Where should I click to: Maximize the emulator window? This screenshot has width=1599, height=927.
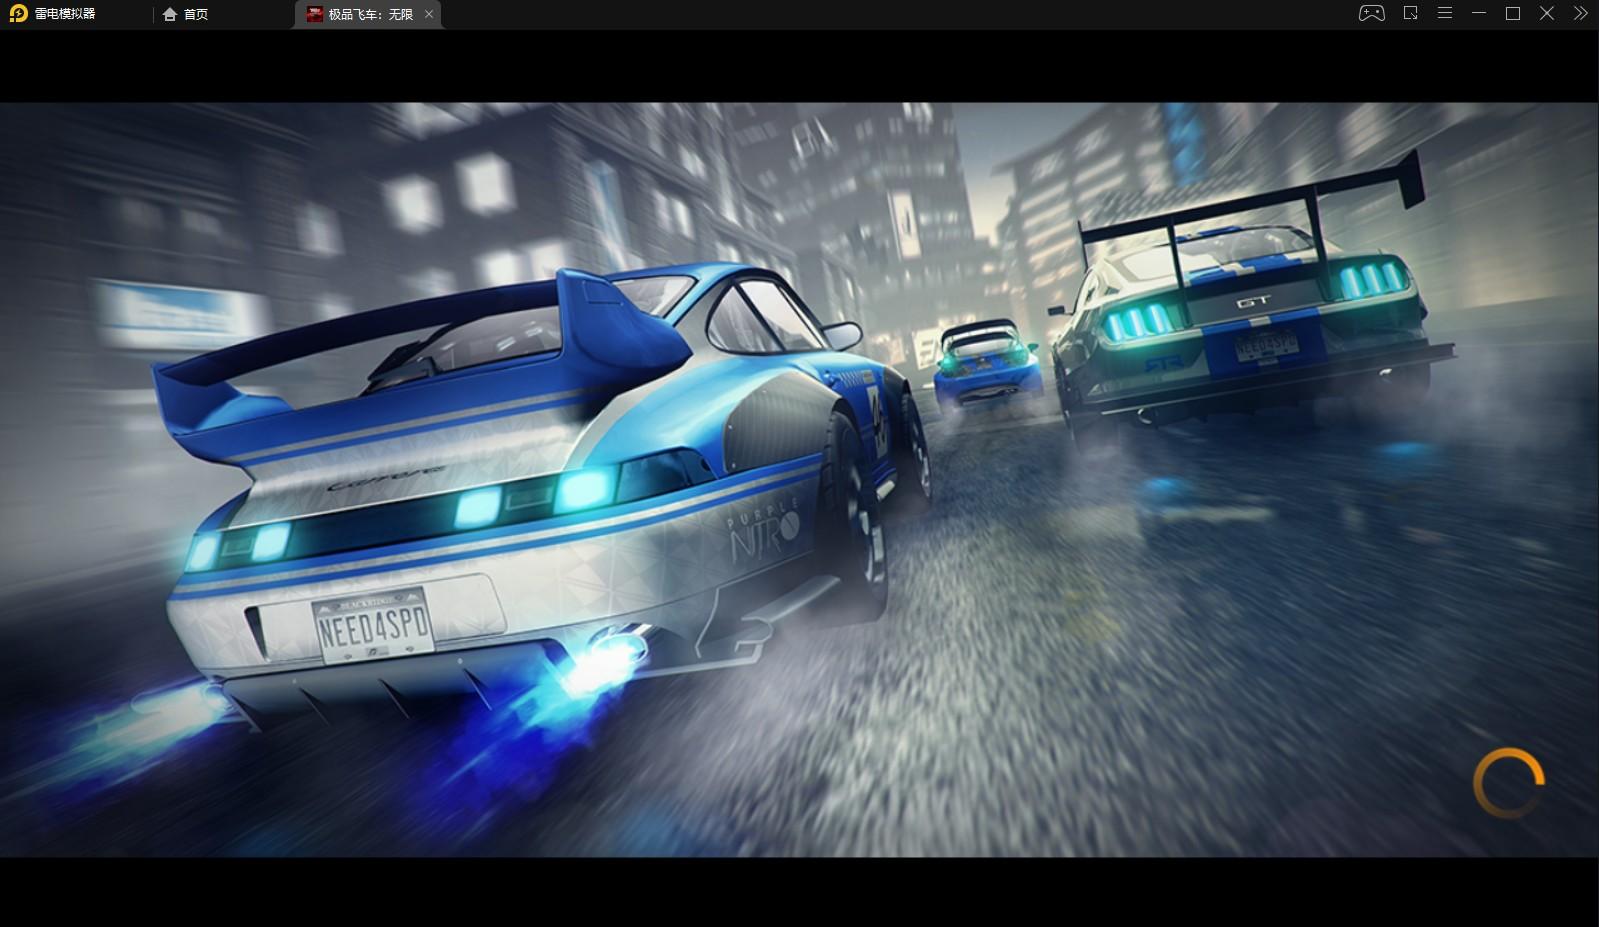pos(1513,14)
